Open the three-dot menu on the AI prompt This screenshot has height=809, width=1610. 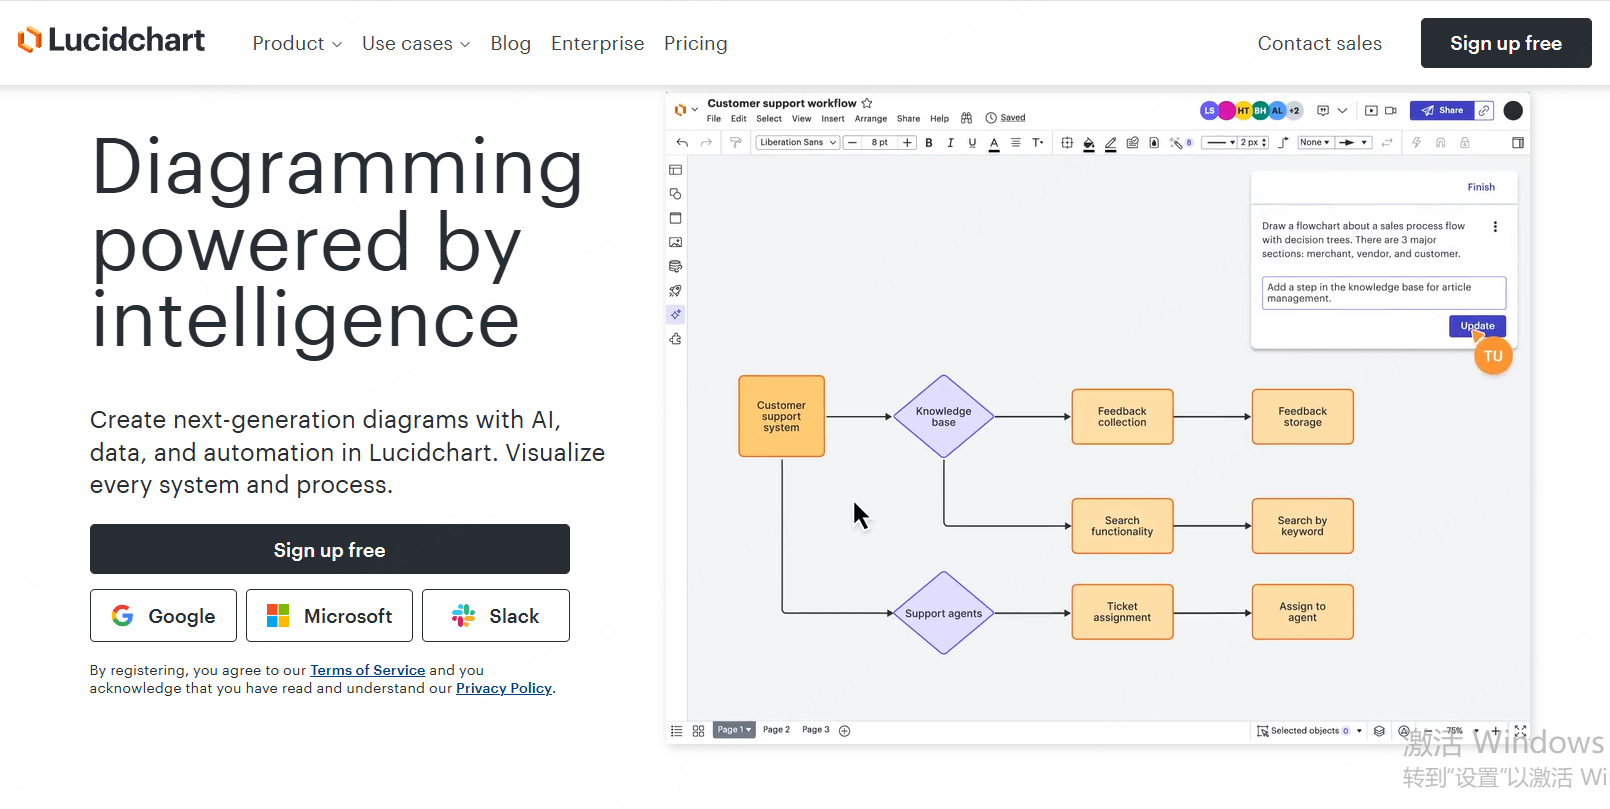click(1495, 227)
